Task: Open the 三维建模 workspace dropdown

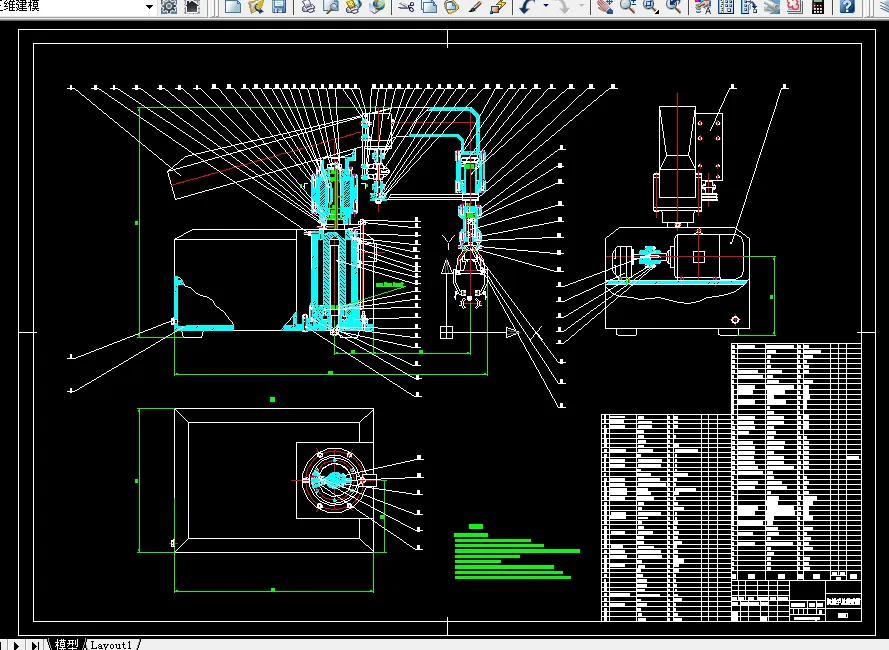Action: 149,7
